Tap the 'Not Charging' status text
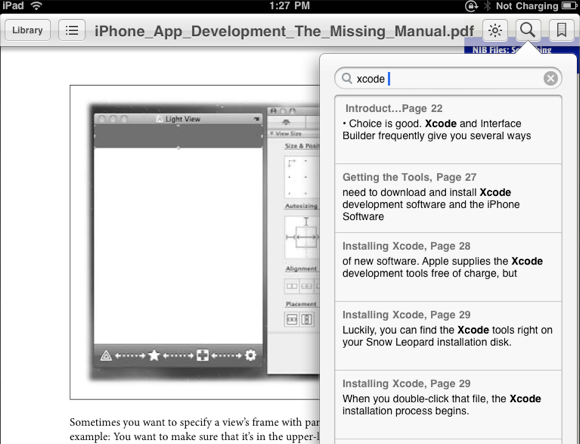The height and width of the screenshot is (444, 580). [527, 6]
